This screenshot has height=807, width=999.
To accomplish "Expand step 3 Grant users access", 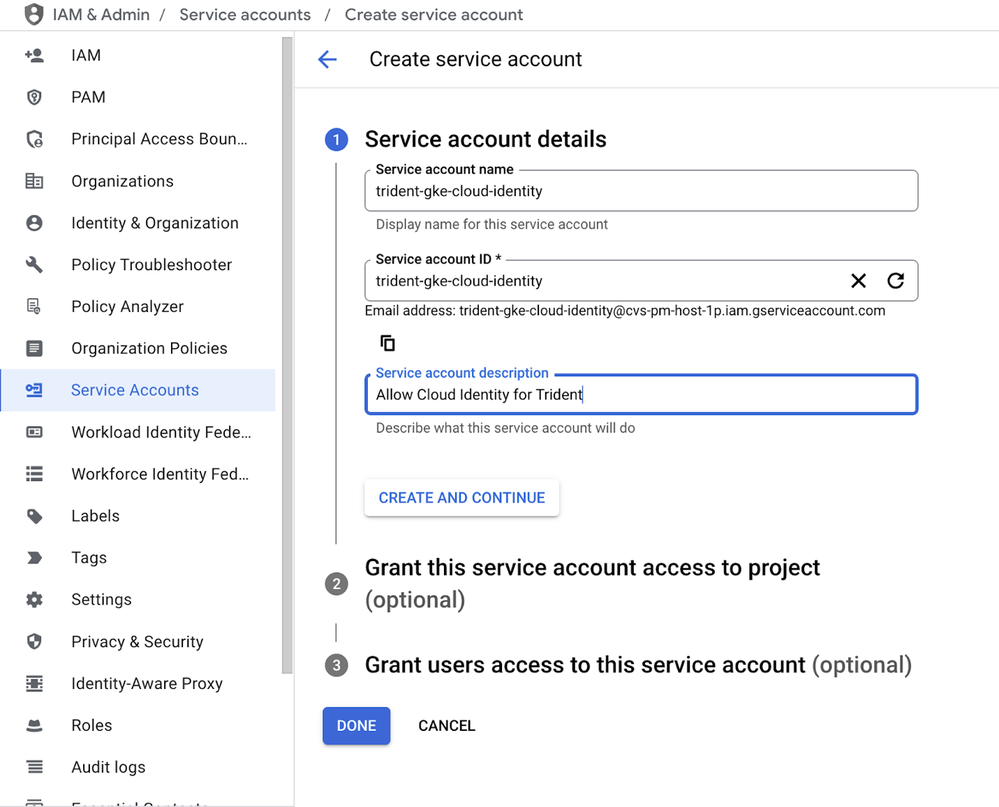I will pos(638,665).
